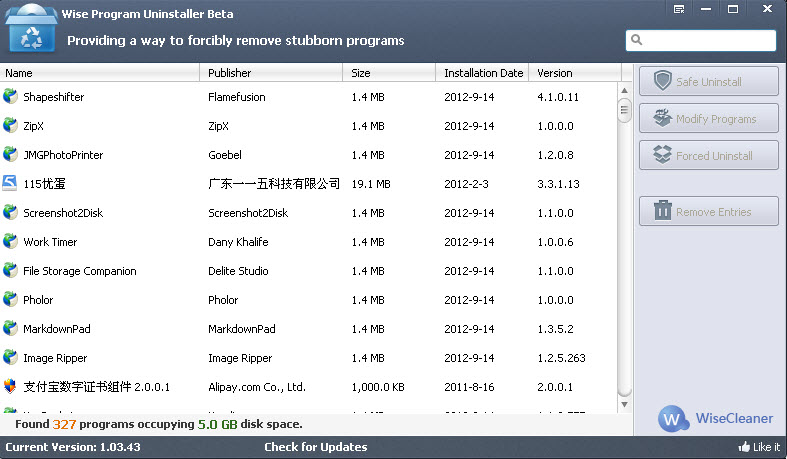Sort list by Publisher column header
The height and width of the screenshot is (459, 787).
[271, 73]
